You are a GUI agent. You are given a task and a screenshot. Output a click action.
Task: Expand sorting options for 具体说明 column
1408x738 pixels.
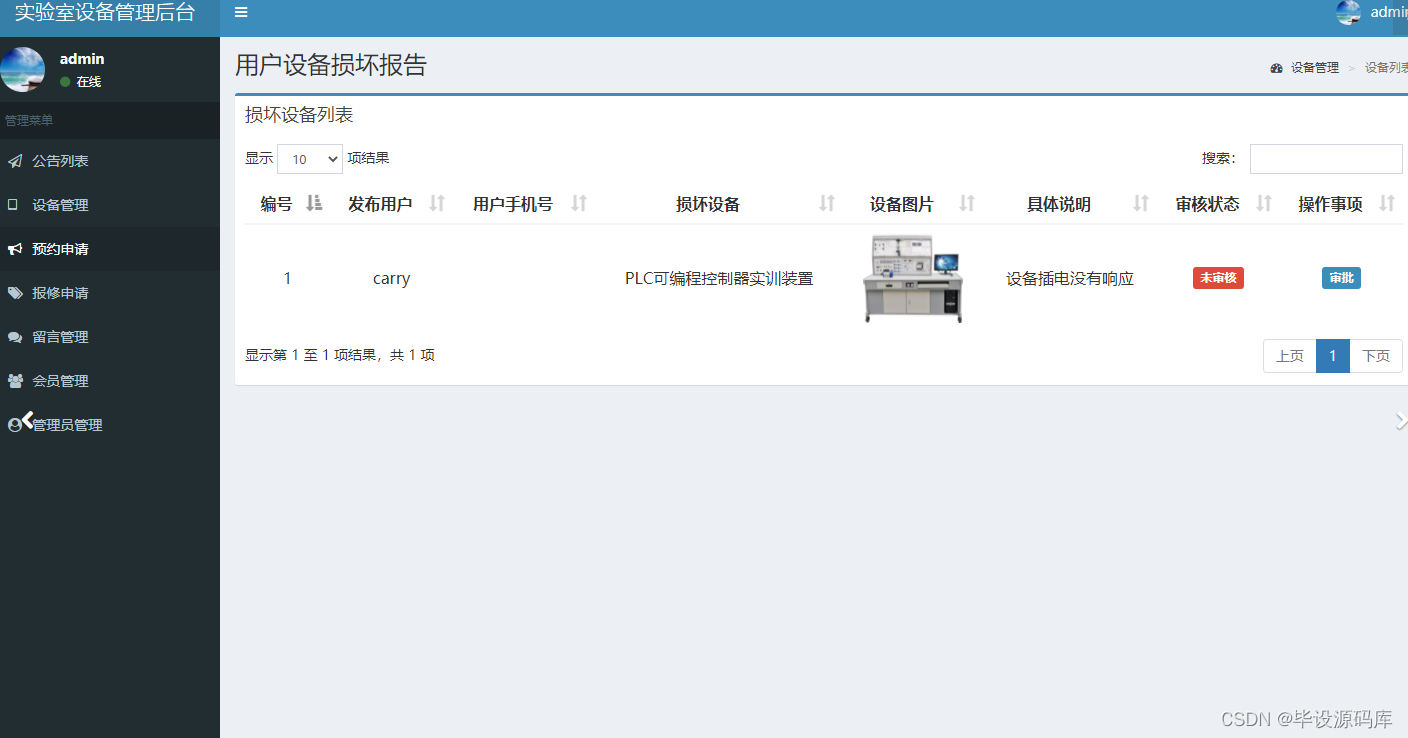1140,202
